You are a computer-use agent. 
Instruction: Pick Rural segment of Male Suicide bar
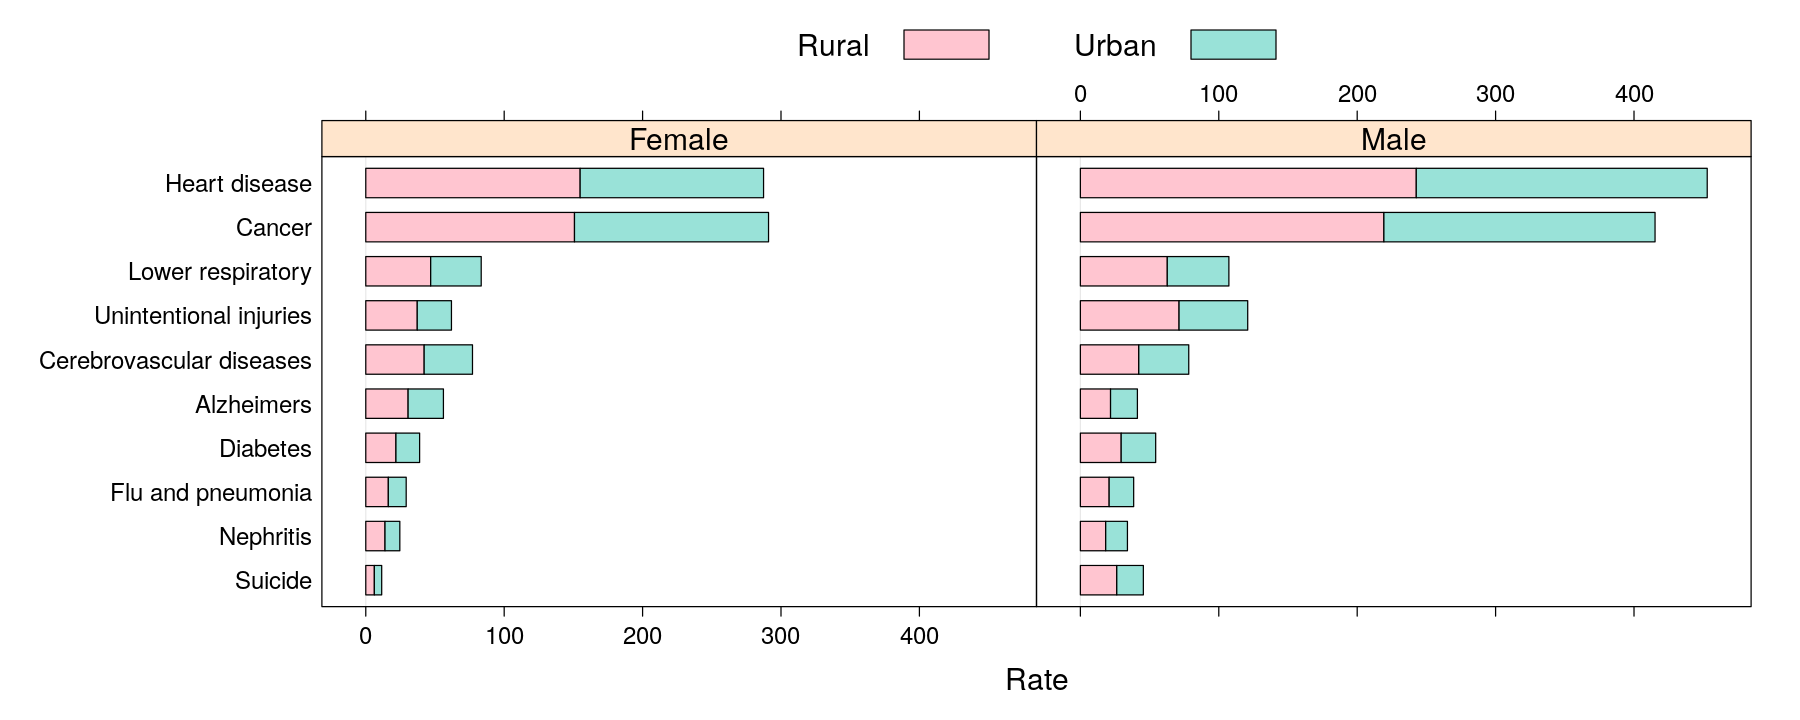click(x=1098, y=580)
